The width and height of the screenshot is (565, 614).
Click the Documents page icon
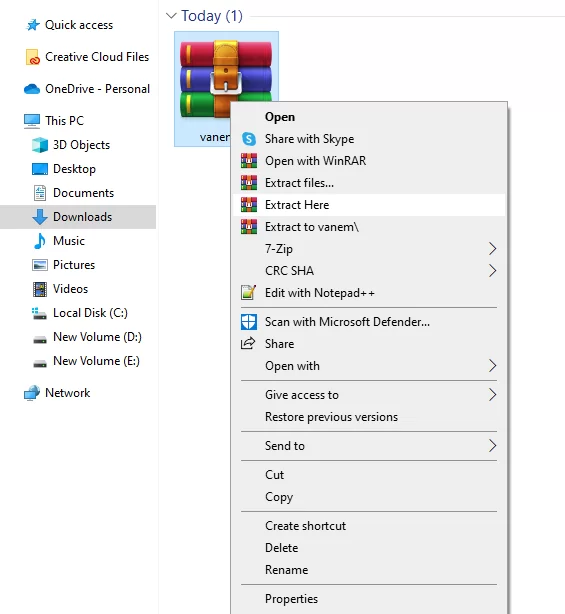pos(40,193)
